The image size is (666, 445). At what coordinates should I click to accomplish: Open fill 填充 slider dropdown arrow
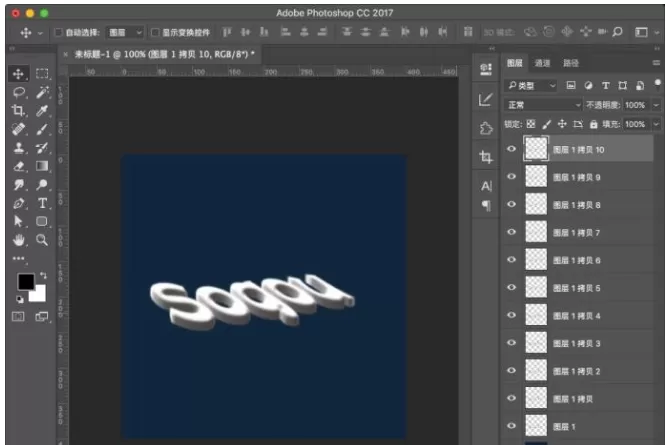pos(656,124)
